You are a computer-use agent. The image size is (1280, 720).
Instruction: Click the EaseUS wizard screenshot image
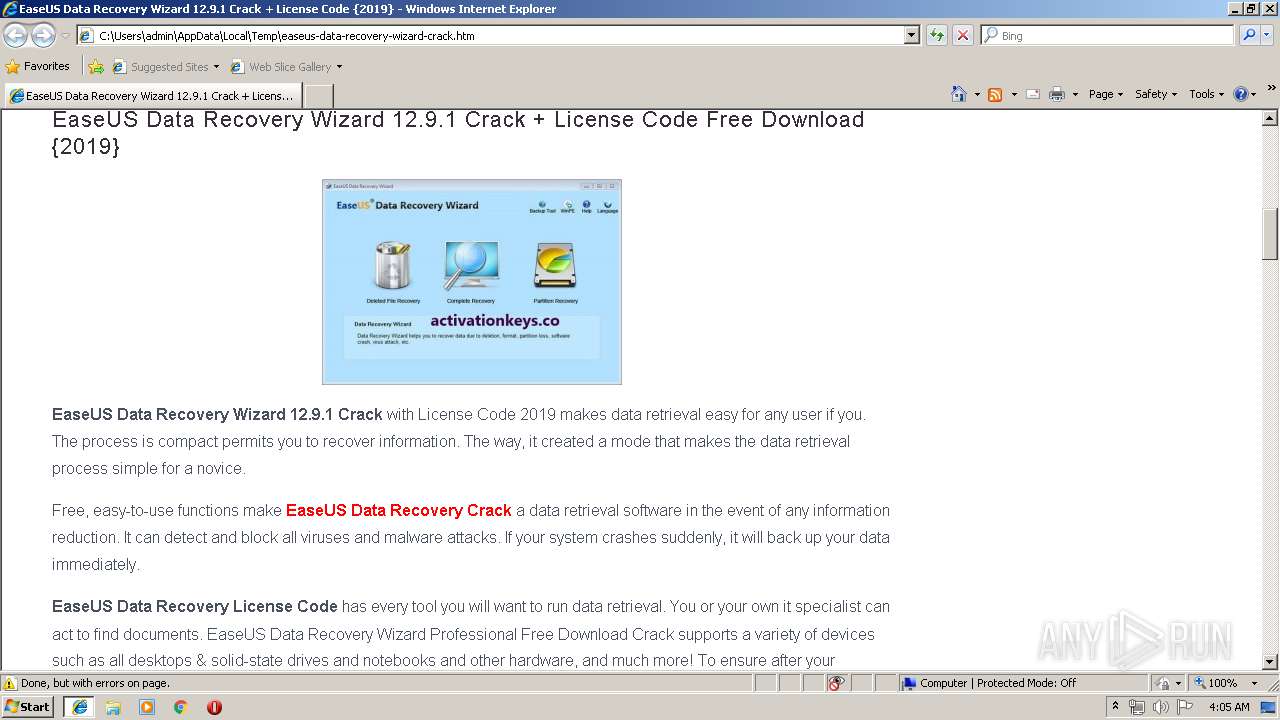(x=472, y=282)
